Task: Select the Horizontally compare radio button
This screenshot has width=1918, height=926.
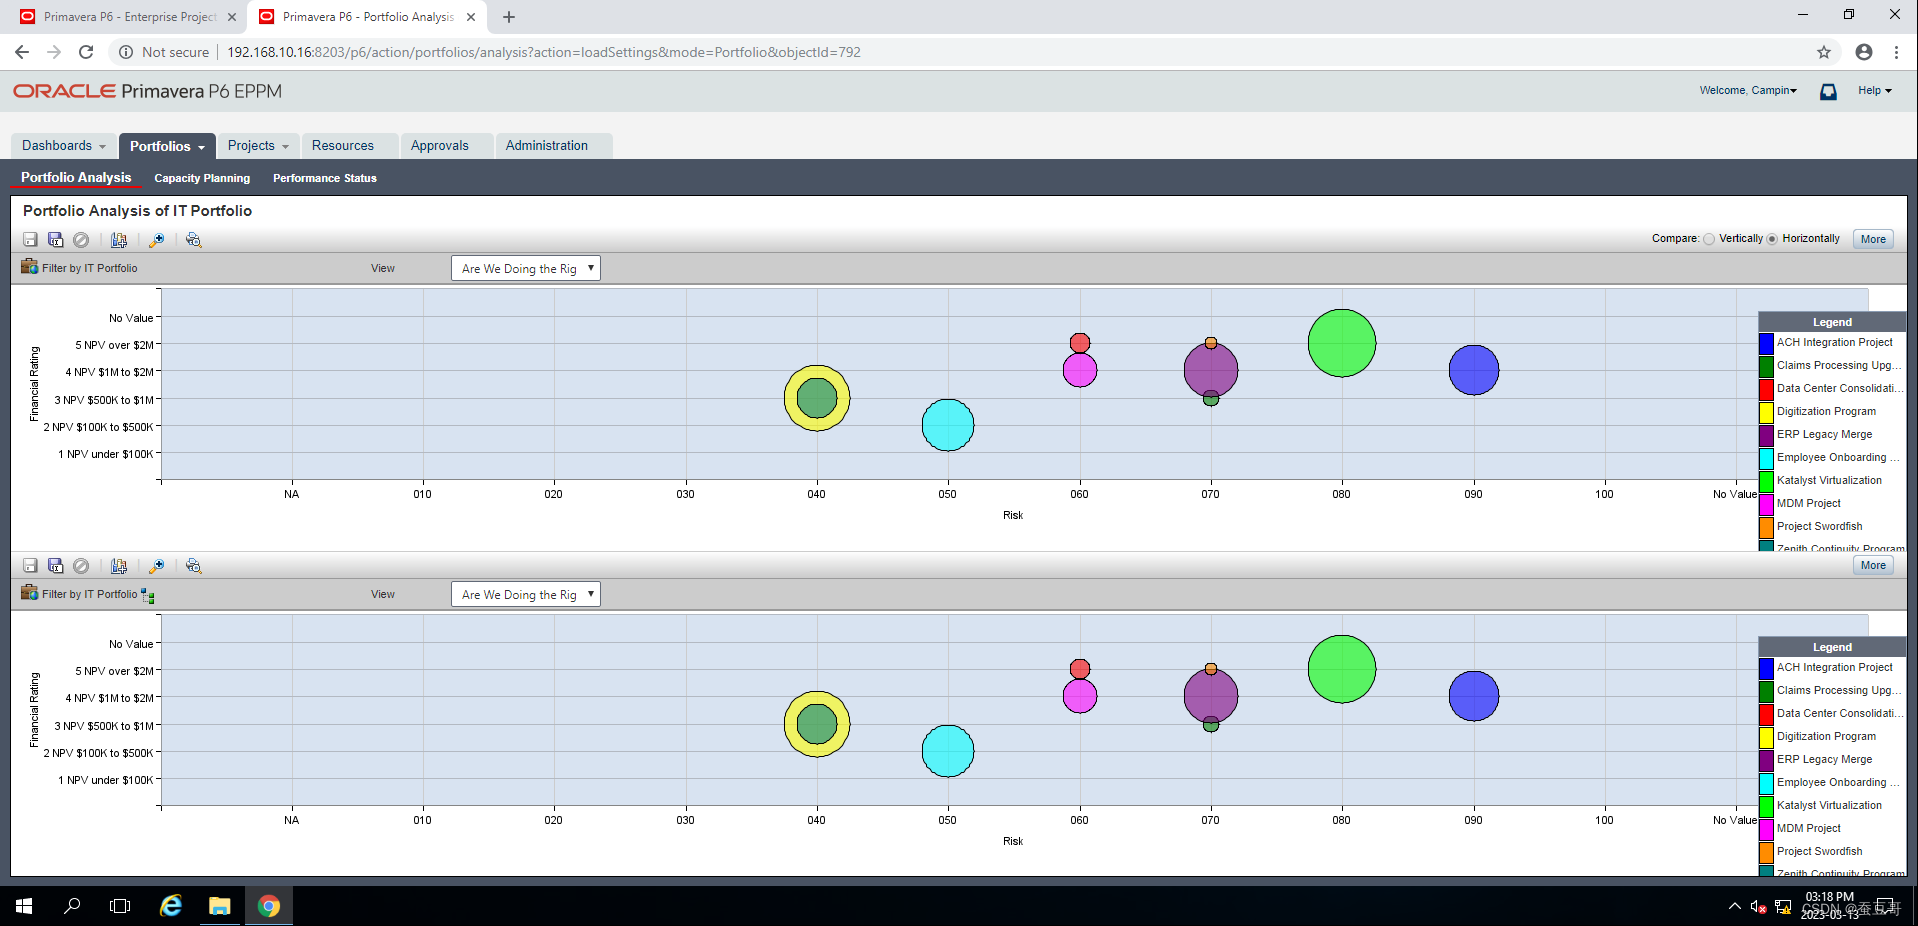Action: 1771,239
